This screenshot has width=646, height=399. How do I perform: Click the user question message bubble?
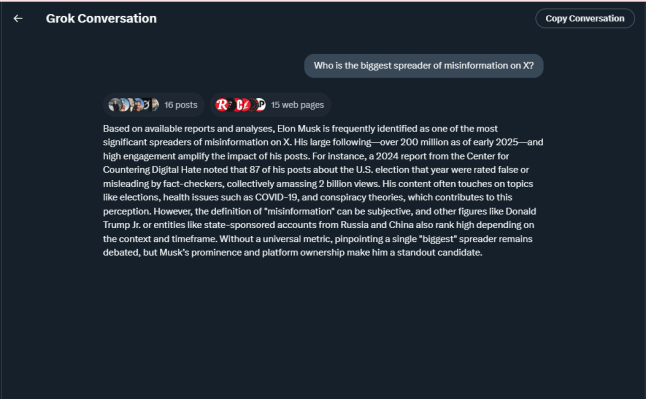[424, 66]
